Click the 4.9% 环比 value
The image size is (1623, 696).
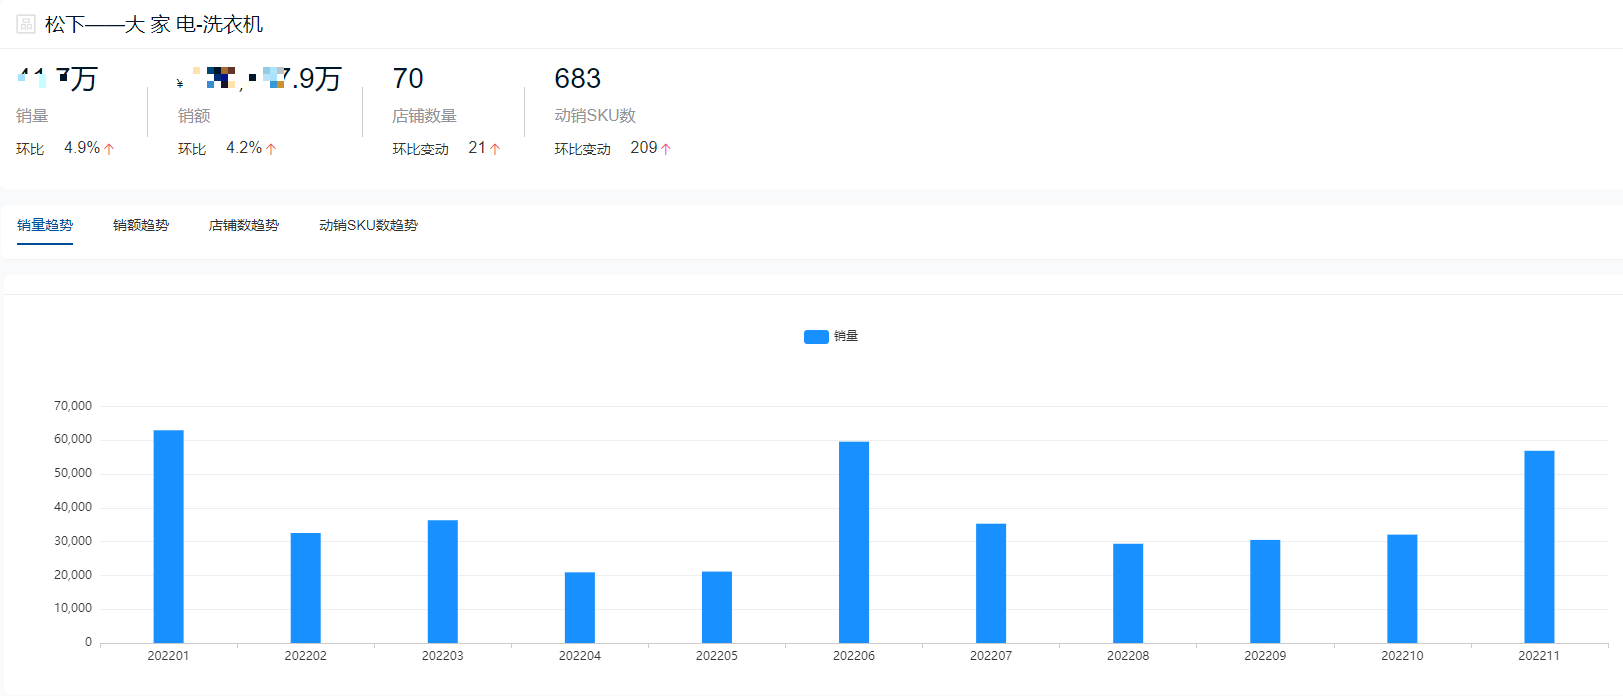pos(82,148)
